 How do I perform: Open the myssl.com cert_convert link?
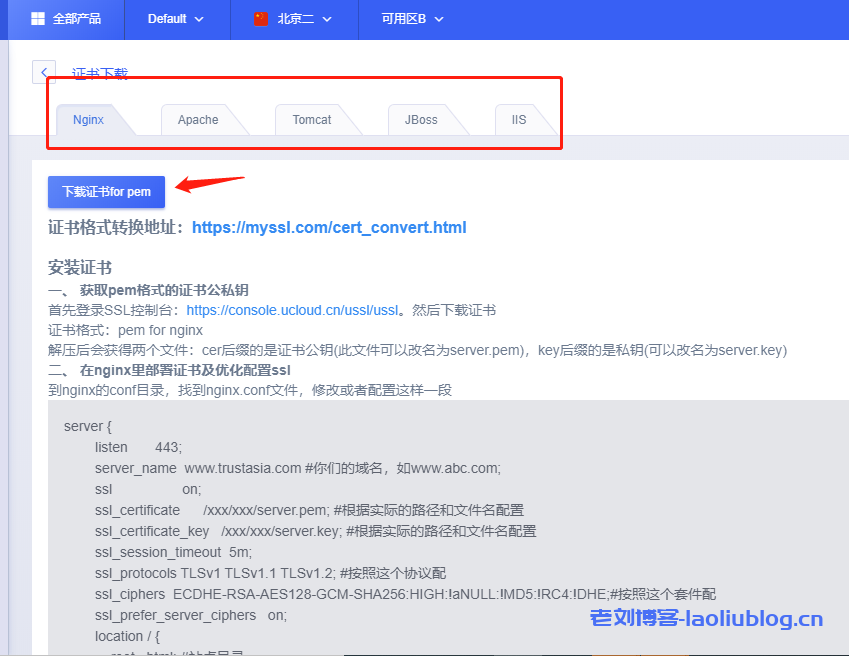[329, 227]
